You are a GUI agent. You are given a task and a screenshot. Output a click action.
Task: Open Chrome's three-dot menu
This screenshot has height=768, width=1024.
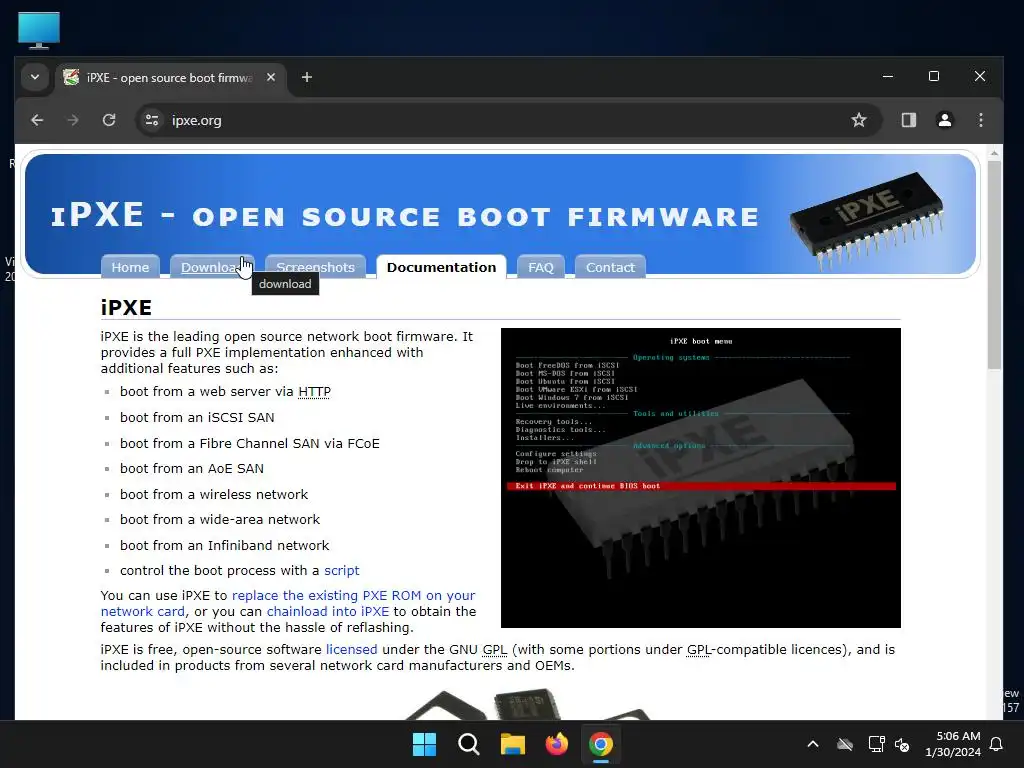pos(981,120)
